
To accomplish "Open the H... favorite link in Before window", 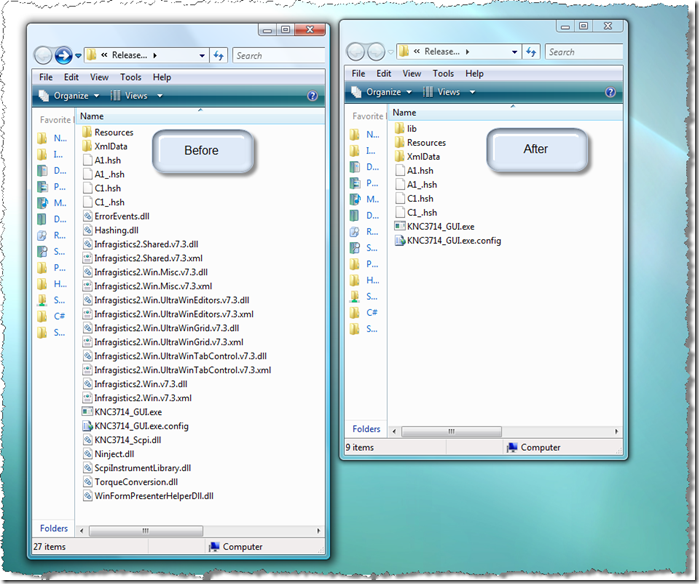I will [x=52, y=284].
